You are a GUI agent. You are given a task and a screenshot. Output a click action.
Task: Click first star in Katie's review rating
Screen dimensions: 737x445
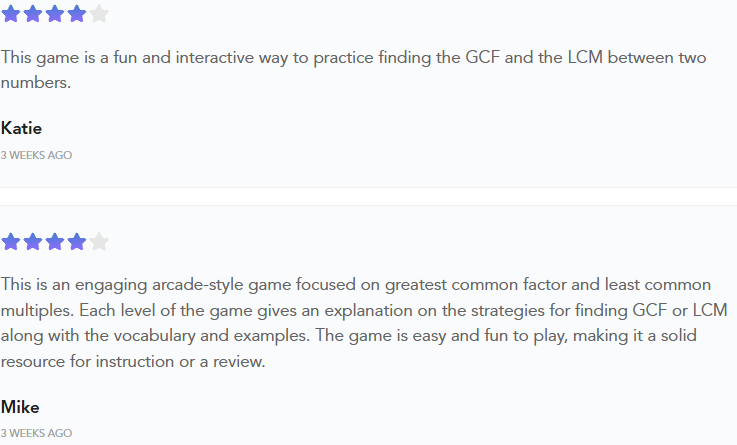point(11,14)
